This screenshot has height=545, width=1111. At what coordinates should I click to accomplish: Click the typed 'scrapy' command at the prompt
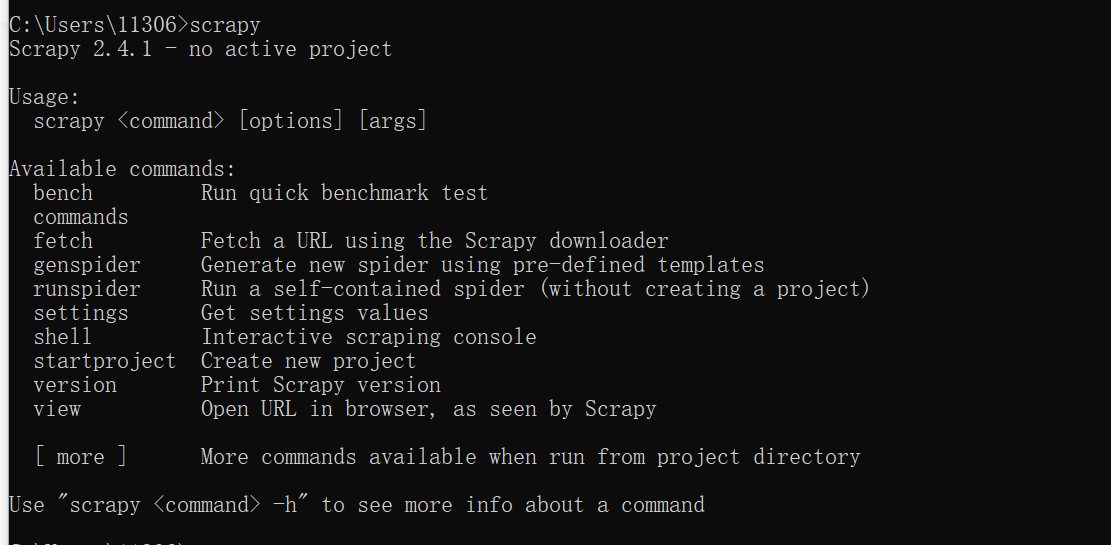click(225, 26)
